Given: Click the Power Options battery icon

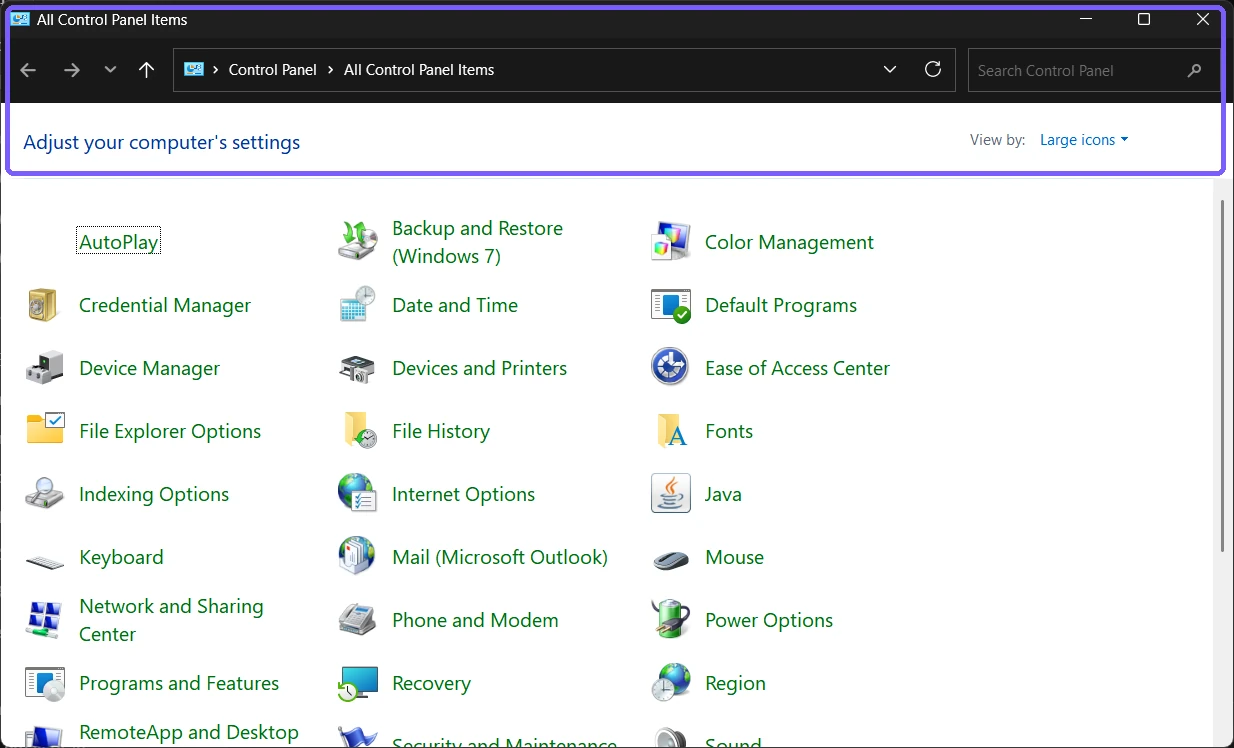Looking at the screenshot, I should (x=670, y=620).
